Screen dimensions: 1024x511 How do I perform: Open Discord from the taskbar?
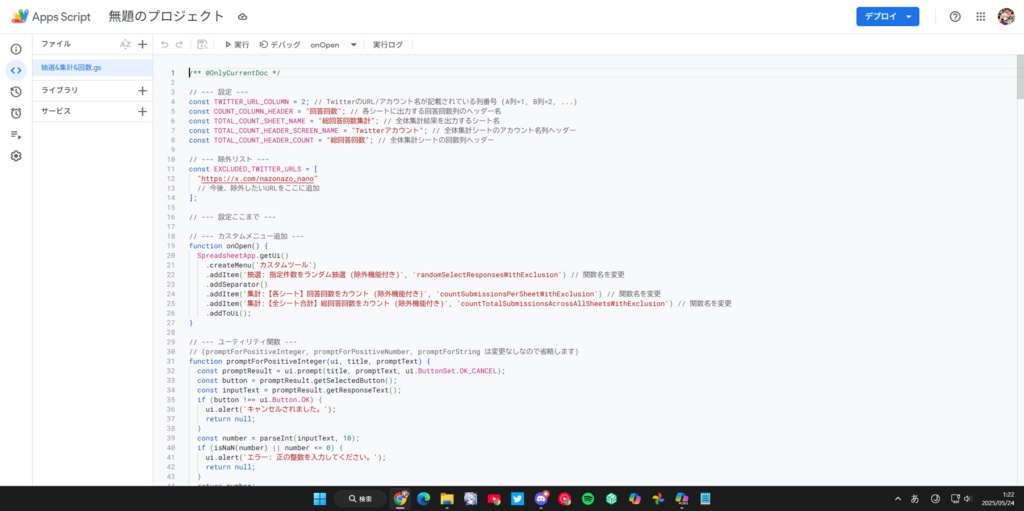tap(541, 499)
